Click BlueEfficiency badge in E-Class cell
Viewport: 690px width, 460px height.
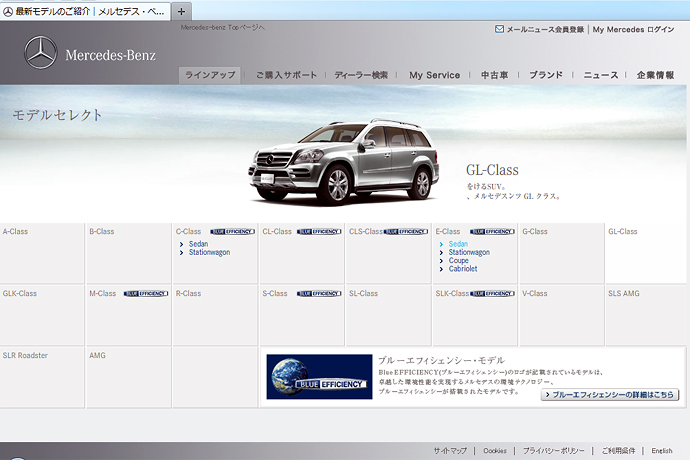click(x=492, y=232)
